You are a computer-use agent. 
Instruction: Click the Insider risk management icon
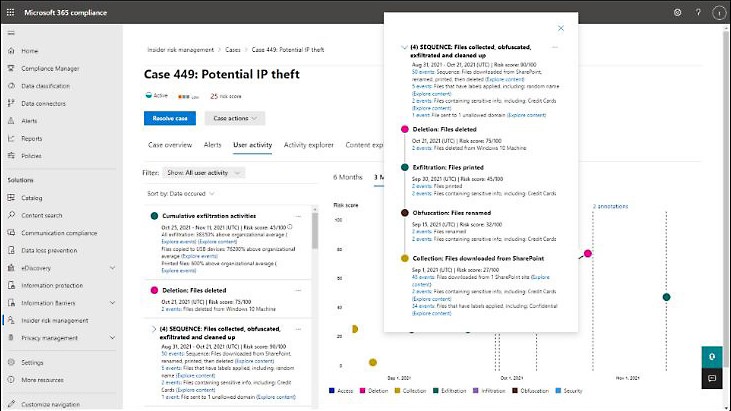click(11, 320)
